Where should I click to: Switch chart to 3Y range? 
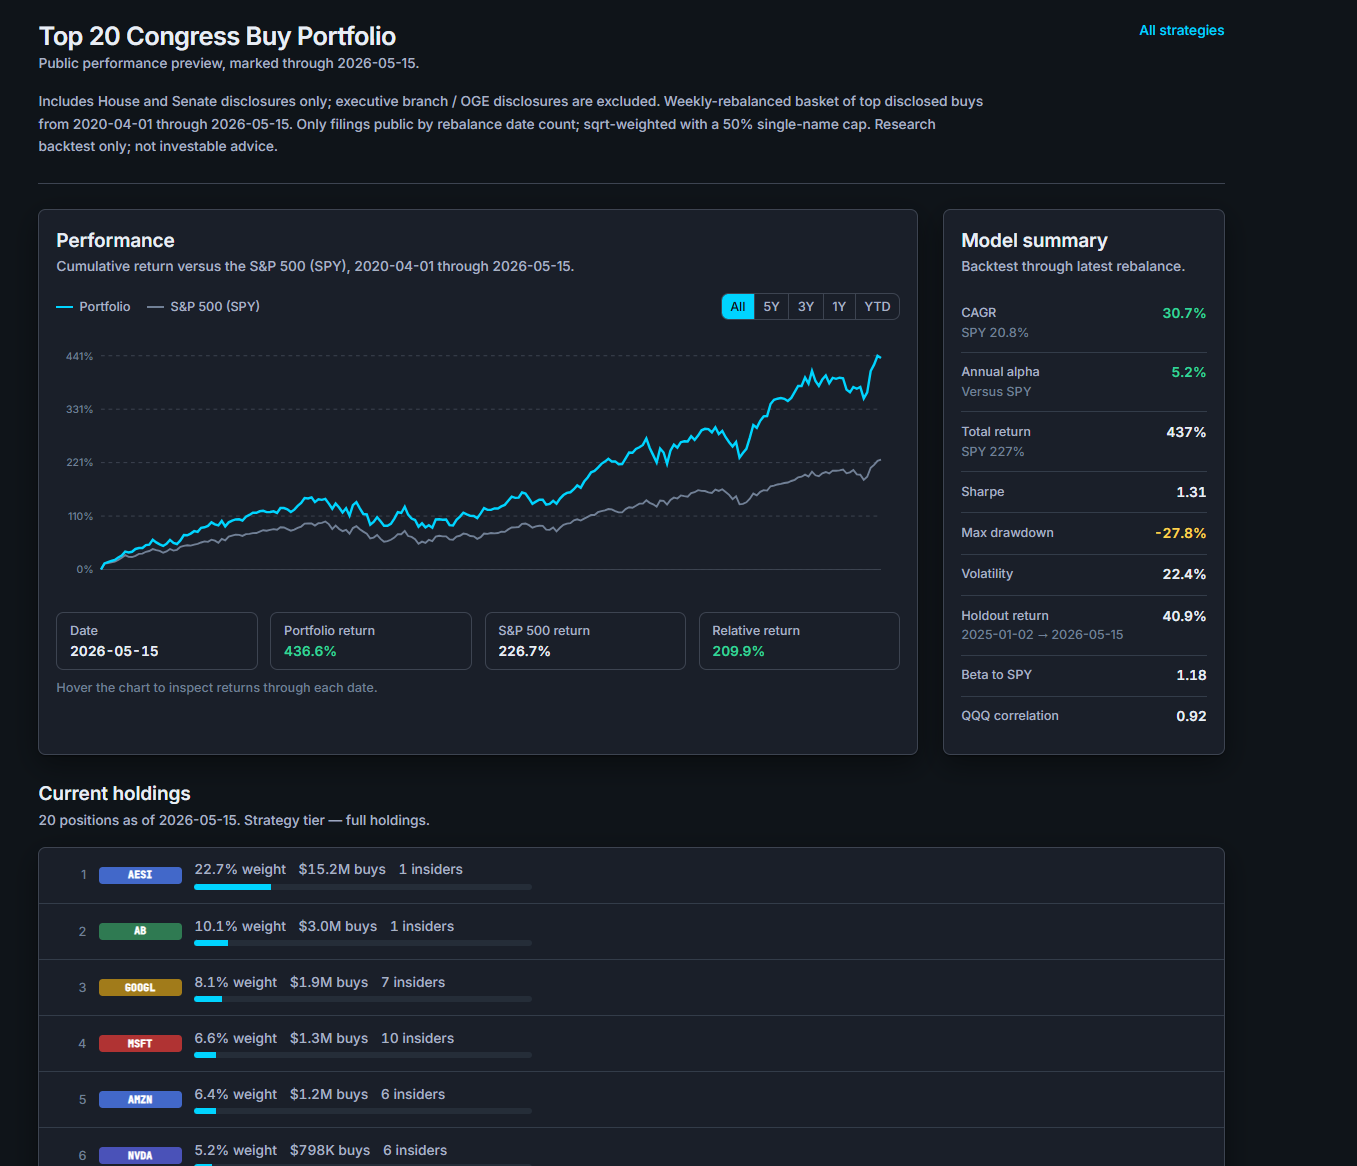(805, 307)
